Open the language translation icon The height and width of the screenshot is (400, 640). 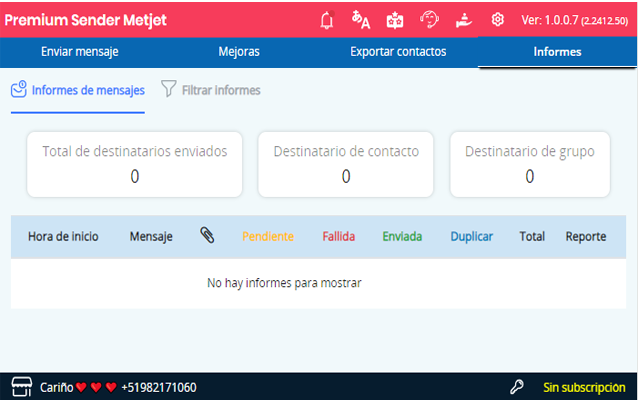pyautogui.click(x=361, y=20)
